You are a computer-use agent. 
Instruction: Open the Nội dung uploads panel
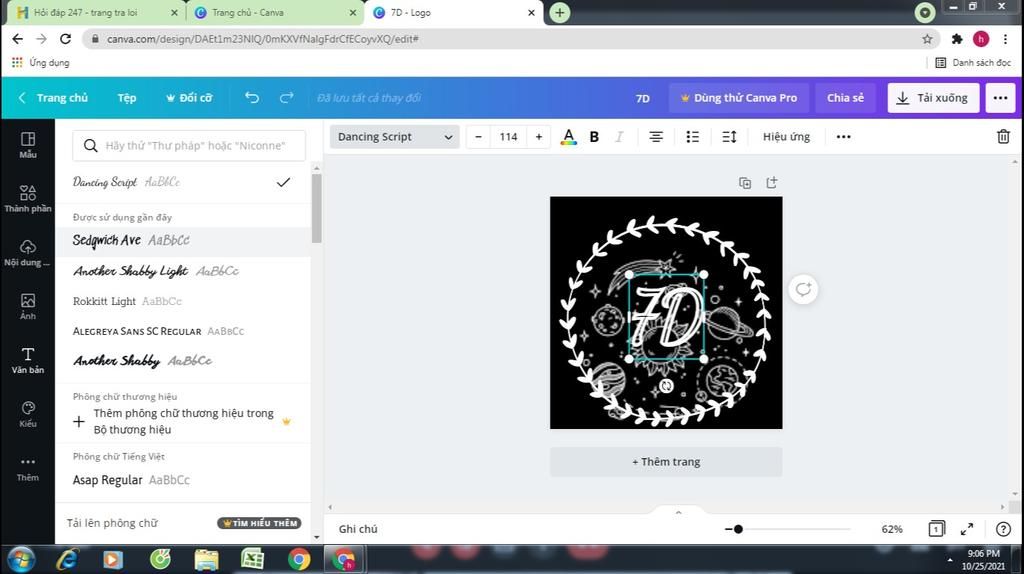(x=27, y=253)
